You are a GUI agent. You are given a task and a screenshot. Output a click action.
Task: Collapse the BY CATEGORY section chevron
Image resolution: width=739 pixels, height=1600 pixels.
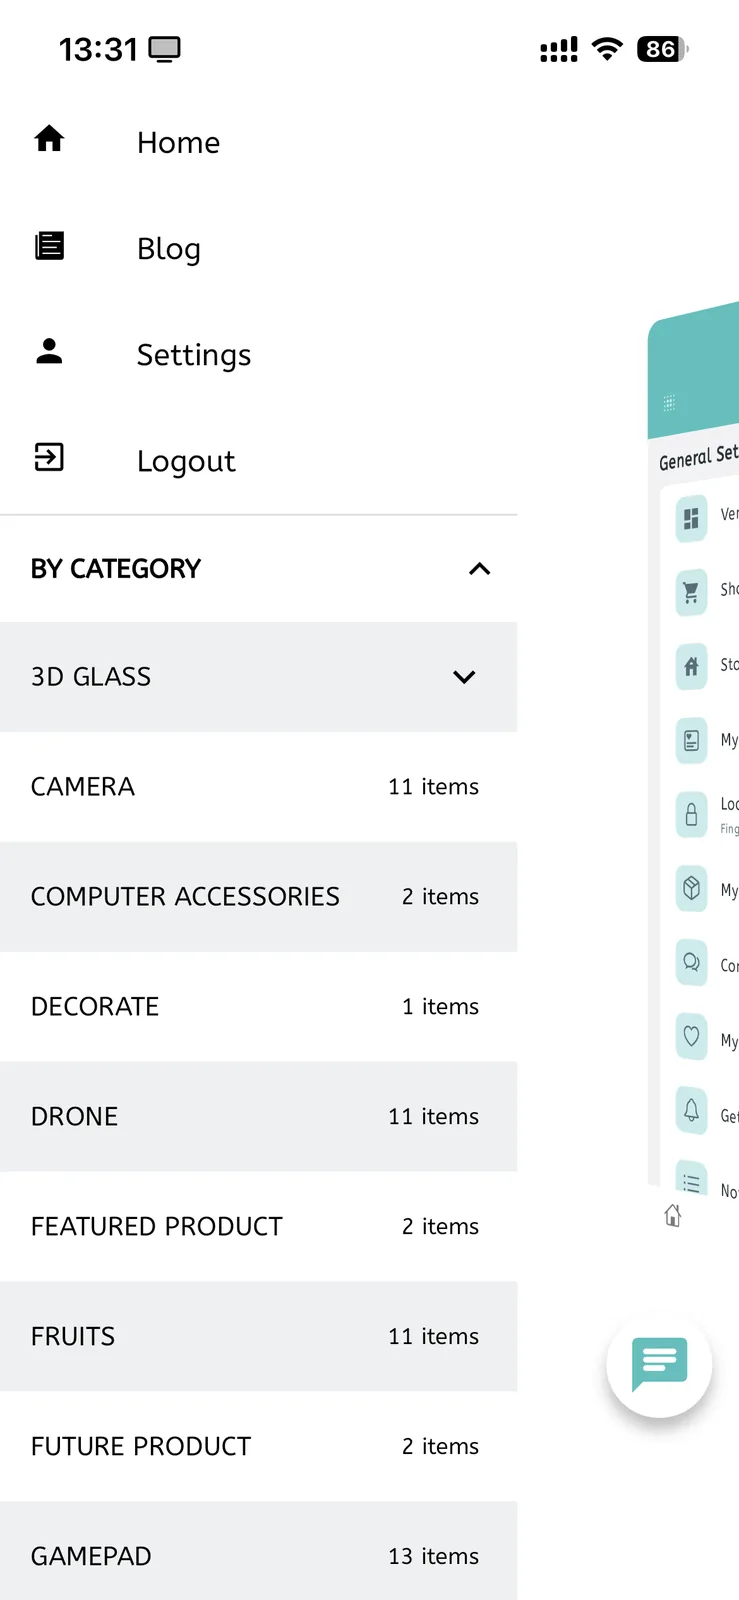coord(480,569)
